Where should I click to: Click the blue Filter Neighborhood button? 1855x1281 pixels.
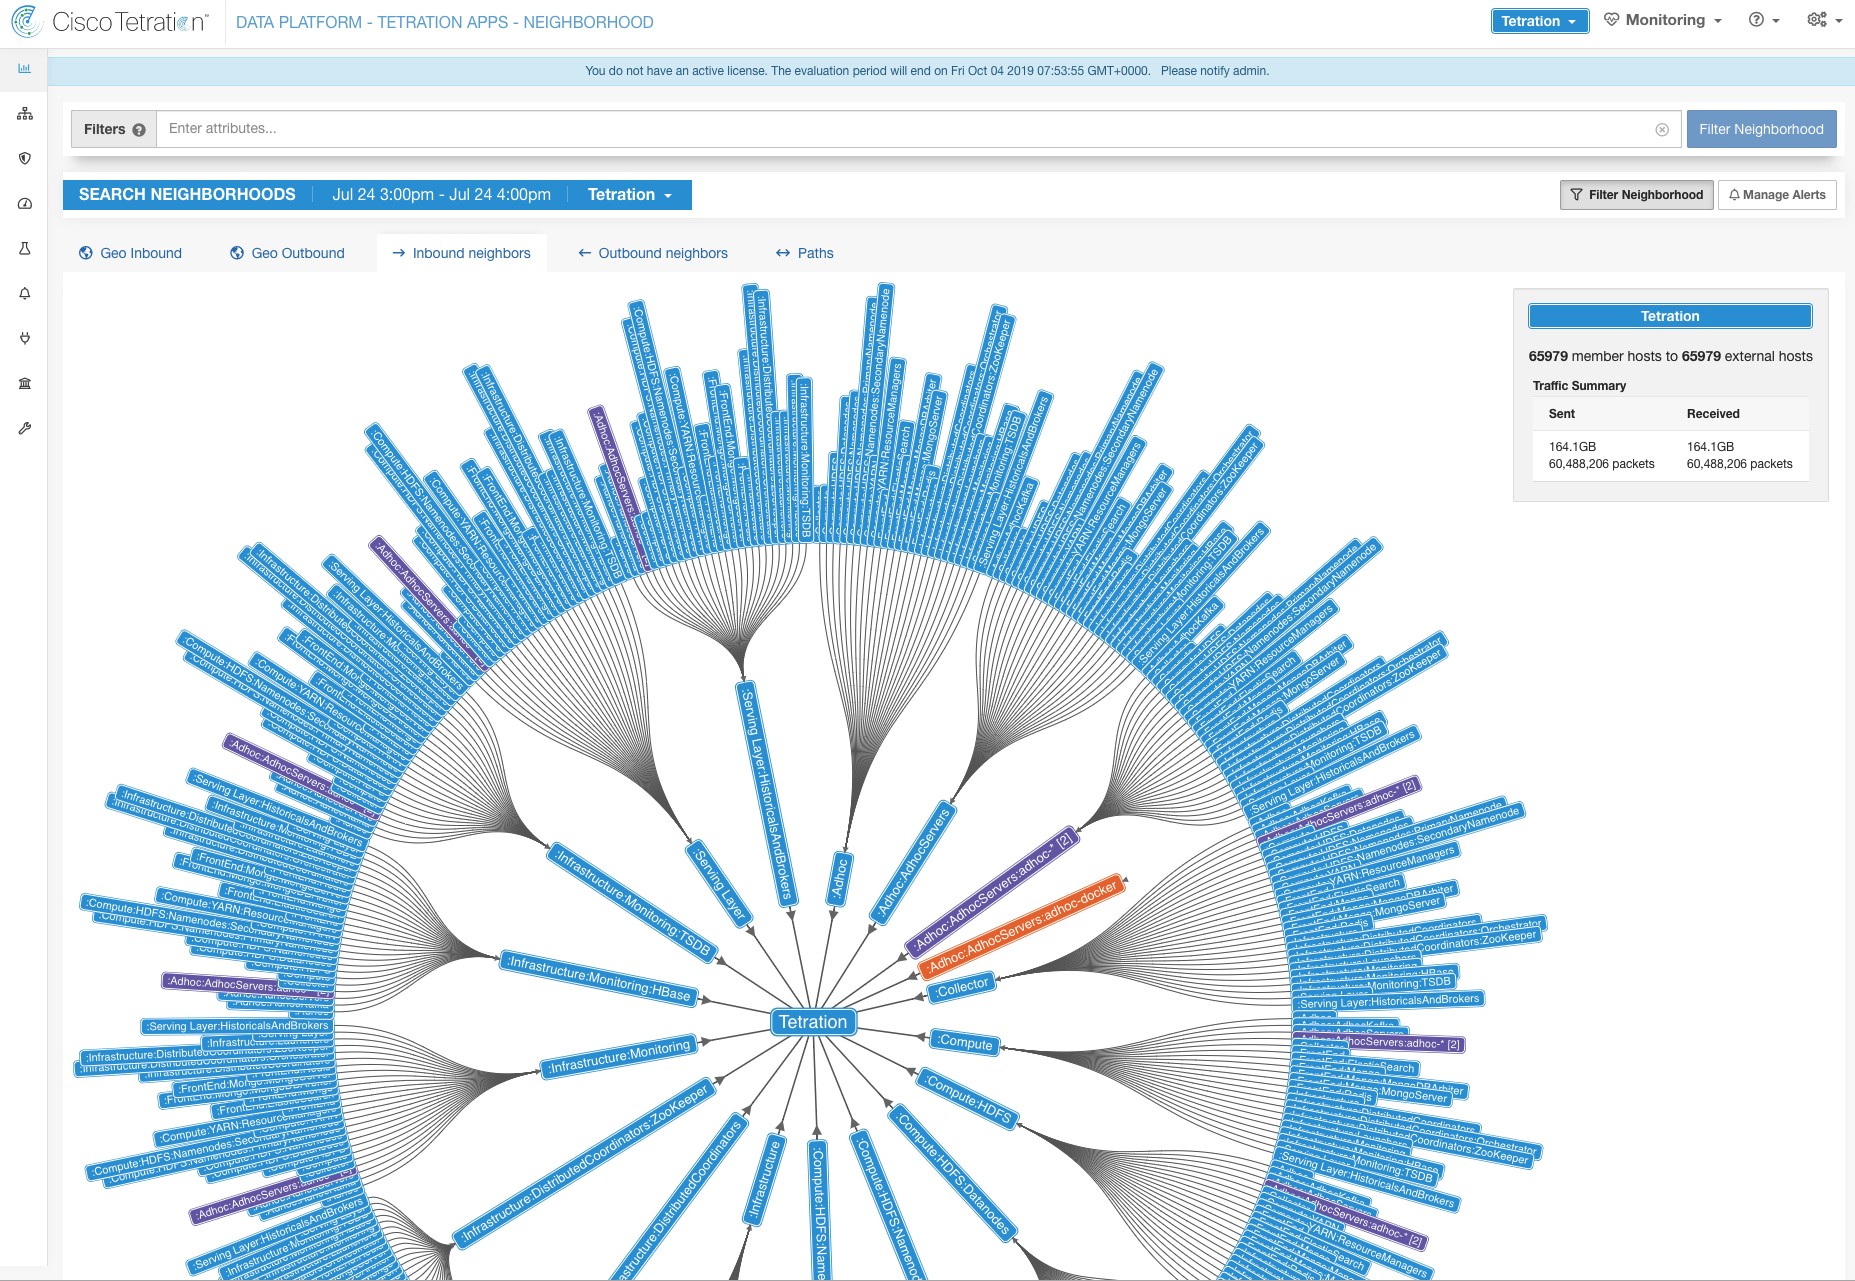pos(1761,129)
